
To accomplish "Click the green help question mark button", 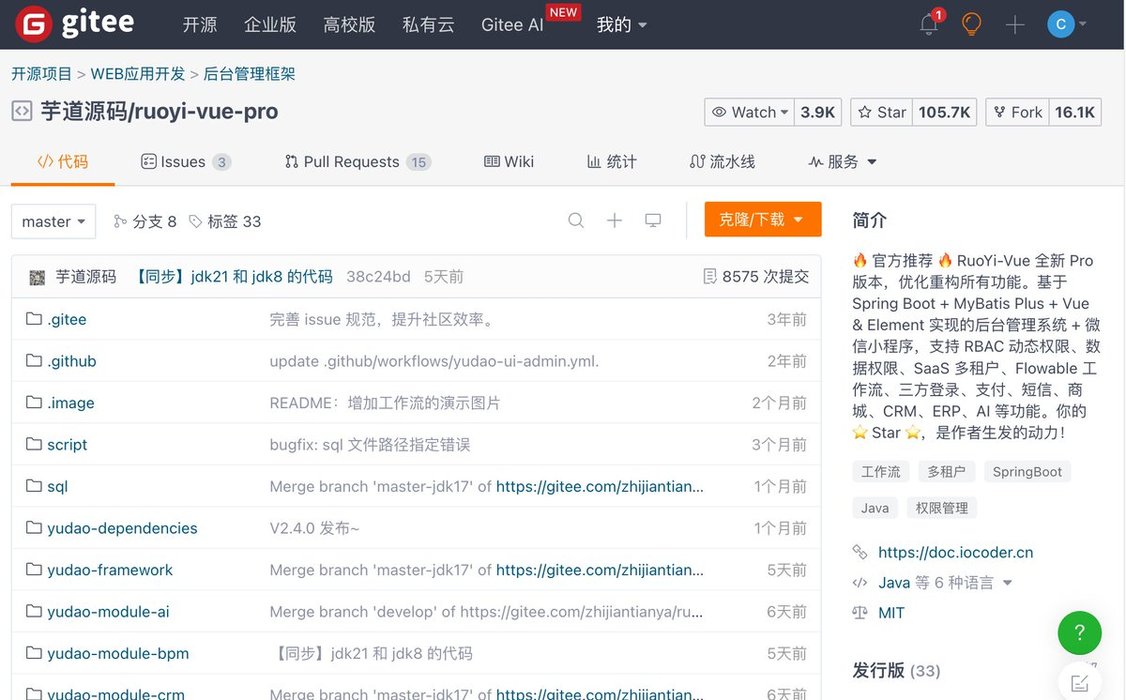I will tap(1079, 633).
